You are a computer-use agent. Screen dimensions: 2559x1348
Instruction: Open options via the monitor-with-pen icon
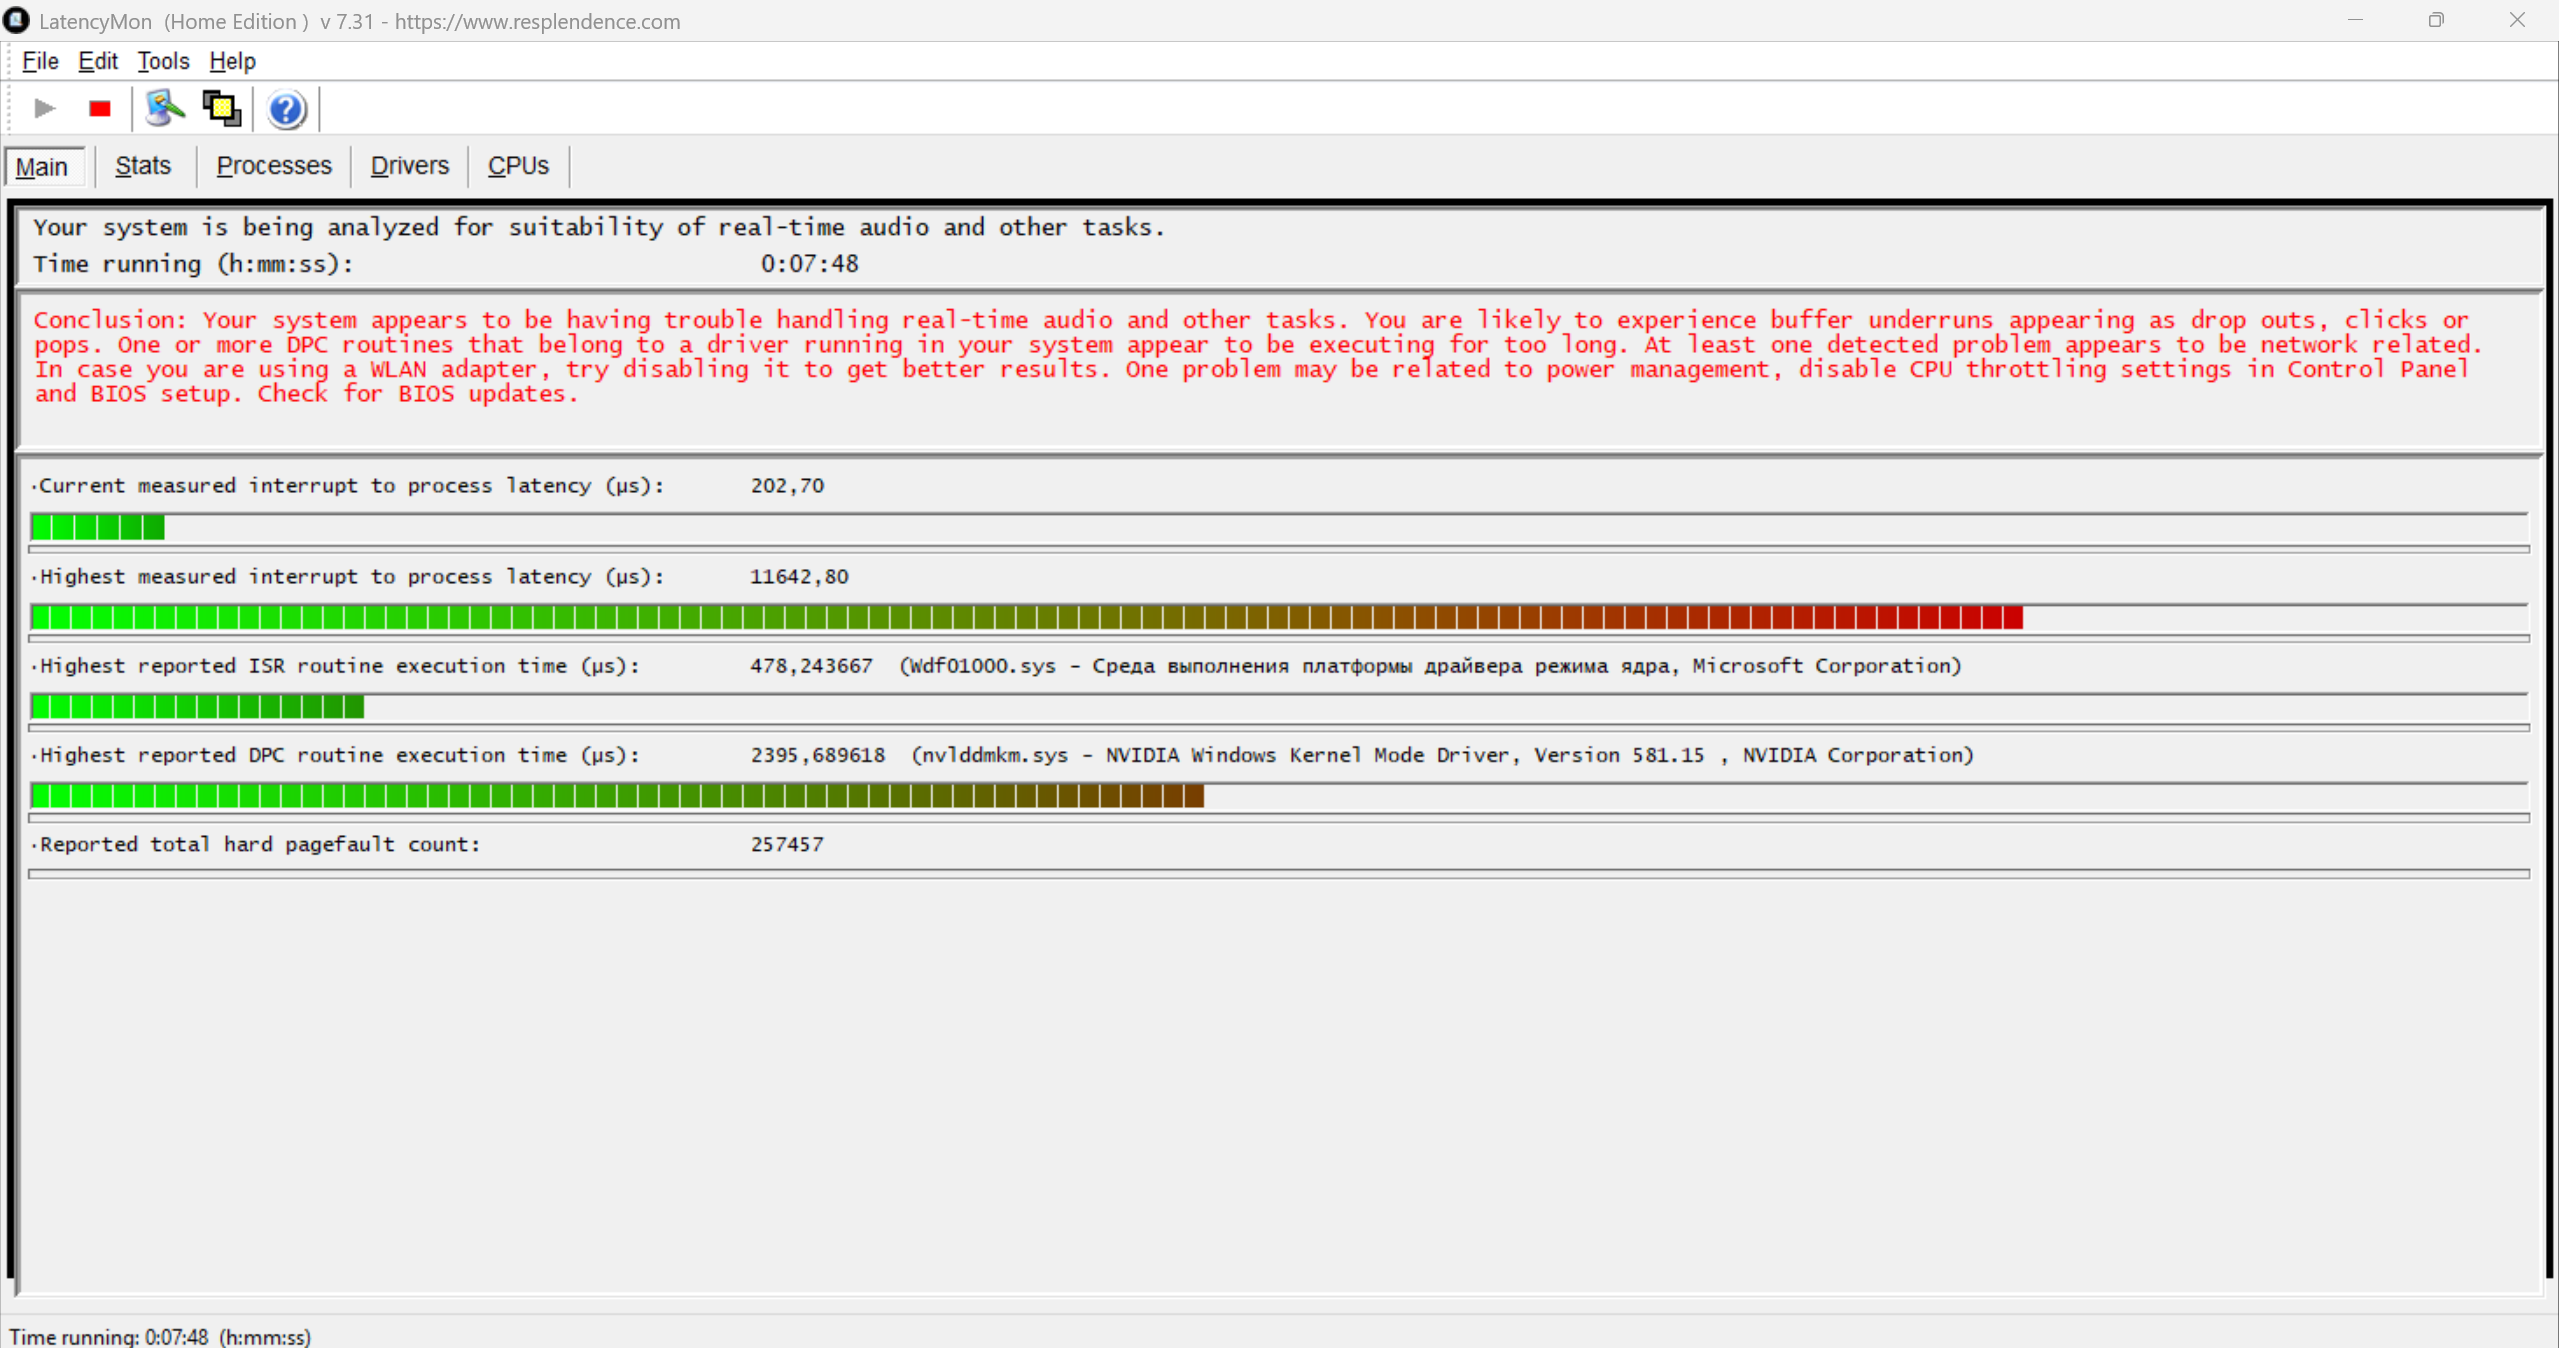tap(164, 108)
